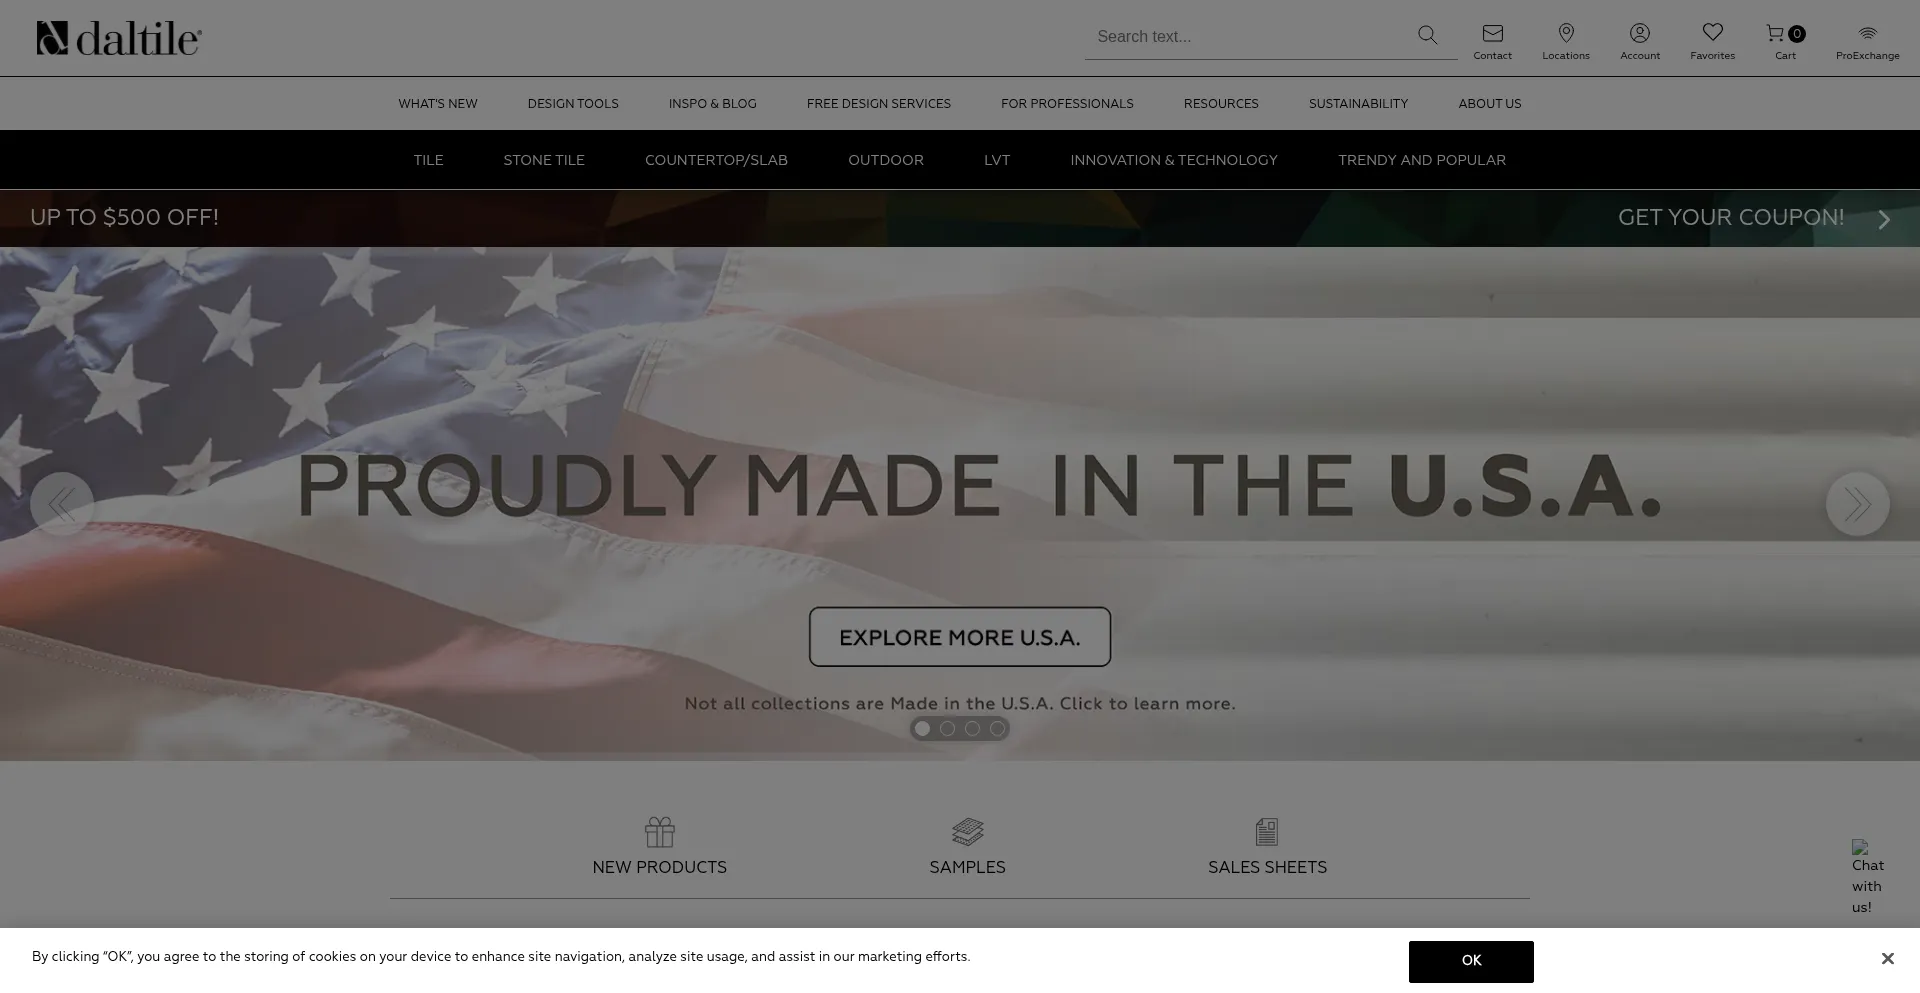Go to the previous carousel slide arrow

point(62,504)
